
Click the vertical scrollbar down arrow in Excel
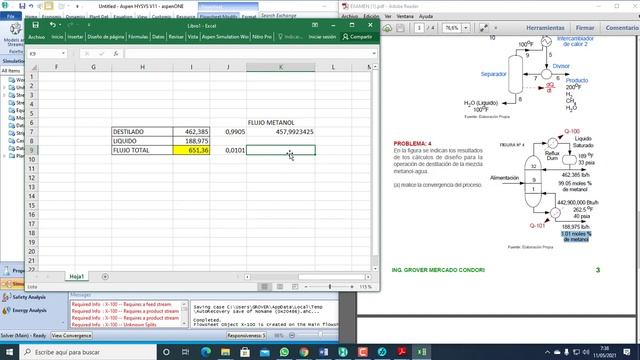pyautogui.click(x=375, y=269)
